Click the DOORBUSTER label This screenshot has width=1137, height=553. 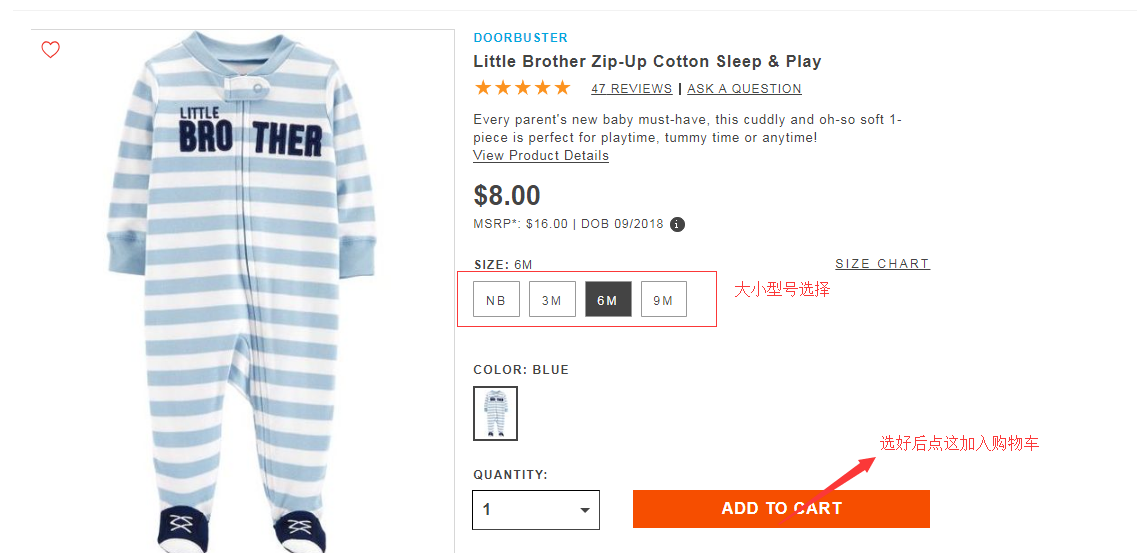click(520, 38)
